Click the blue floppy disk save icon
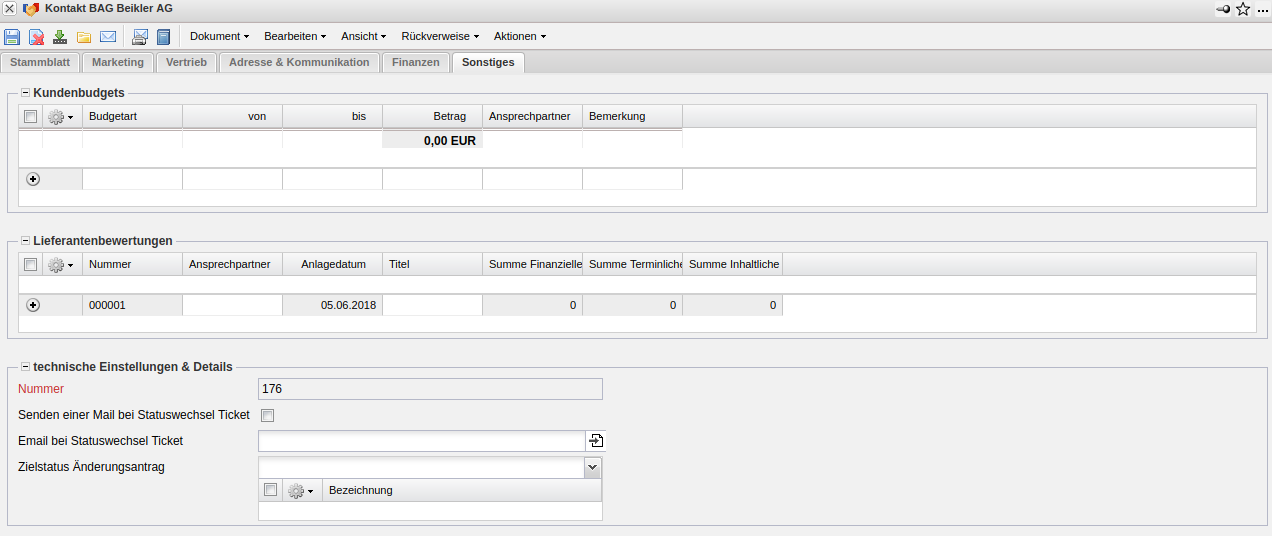This screenshot has width=1272, height=536. [x=12, y=37]
